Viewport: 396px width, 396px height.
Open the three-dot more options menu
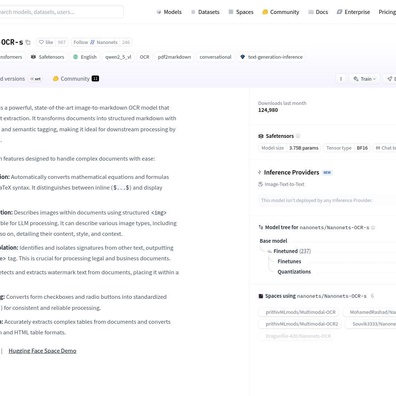click(341, 79)
